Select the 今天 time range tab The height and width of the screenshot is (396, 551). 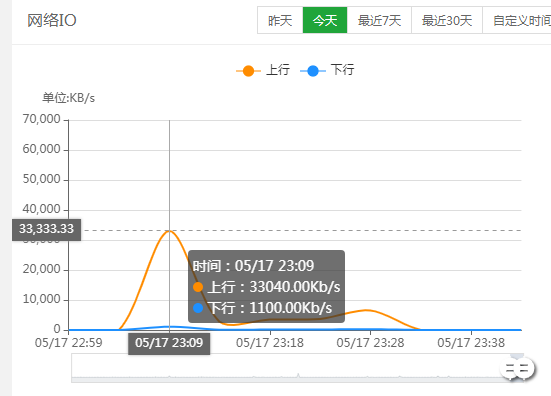click(325, 20)
